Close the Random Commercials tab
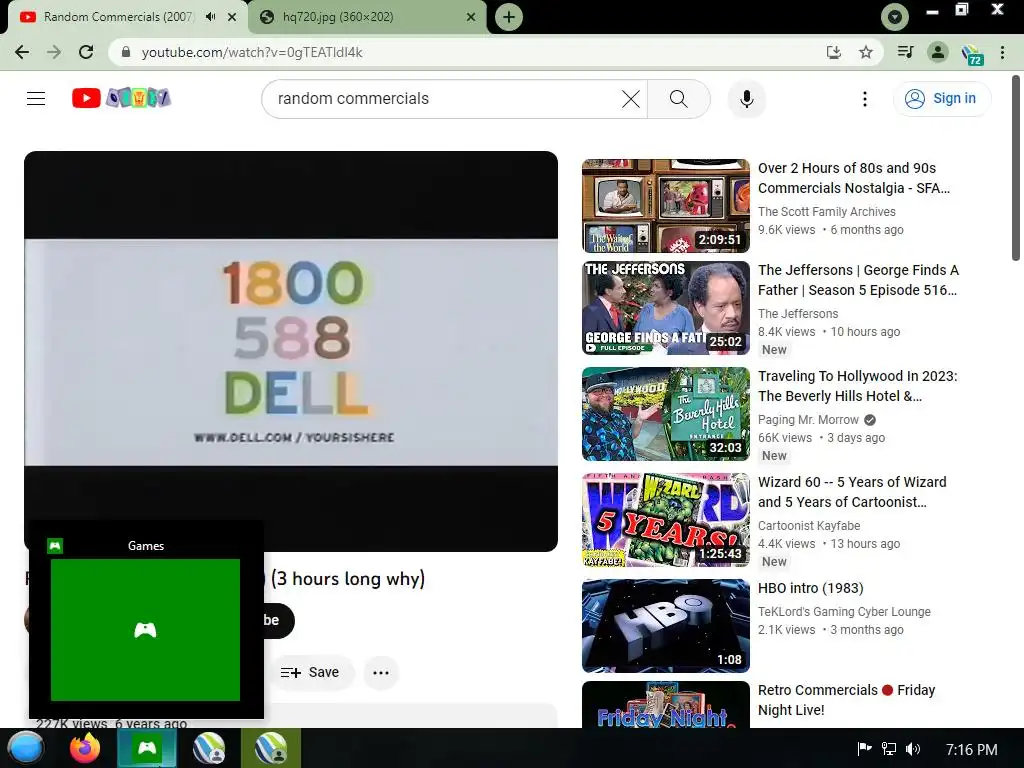The height and width of the screenshot is (768, 1024). click(232, 17)
